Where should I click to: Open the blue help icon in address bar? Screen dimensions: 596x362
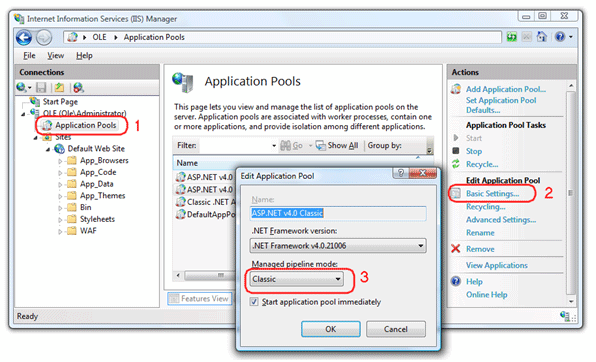coord(560,37)
